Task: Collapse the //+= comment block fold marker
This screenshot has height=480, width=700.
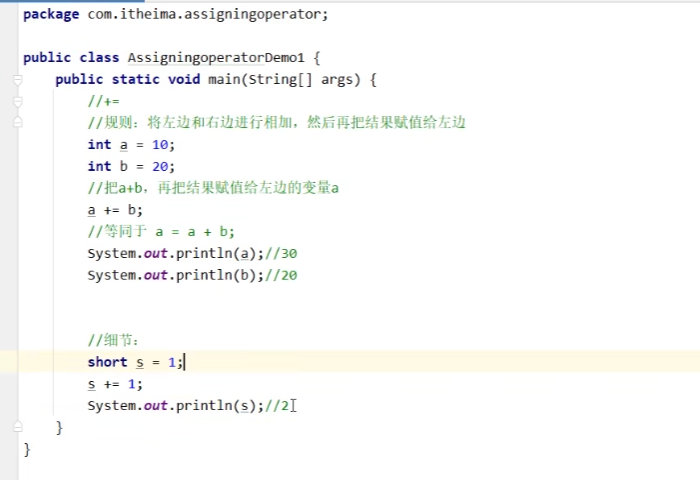Action: point(18,102)
